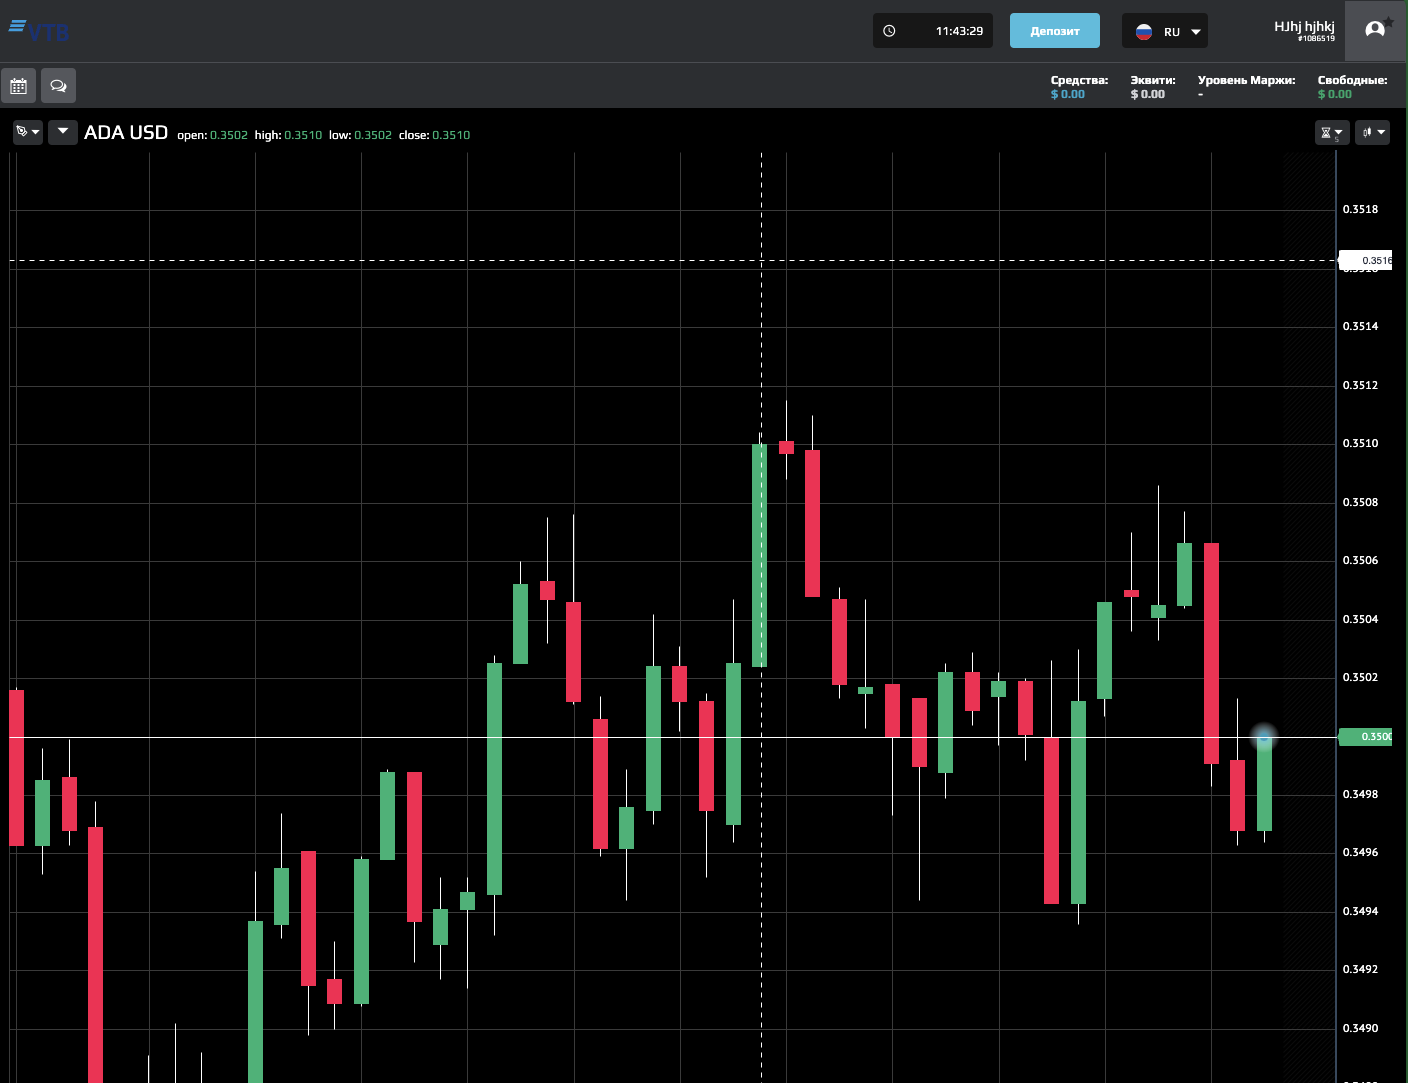Open the economic calendar panel

pyautogui.click(x=18, y=85)
